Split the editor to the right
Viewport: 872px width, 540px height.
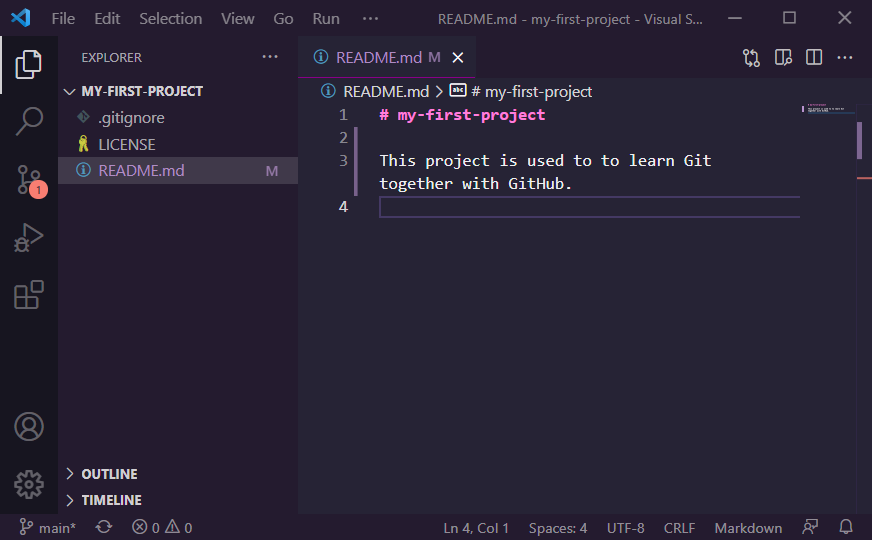point(814,58)
